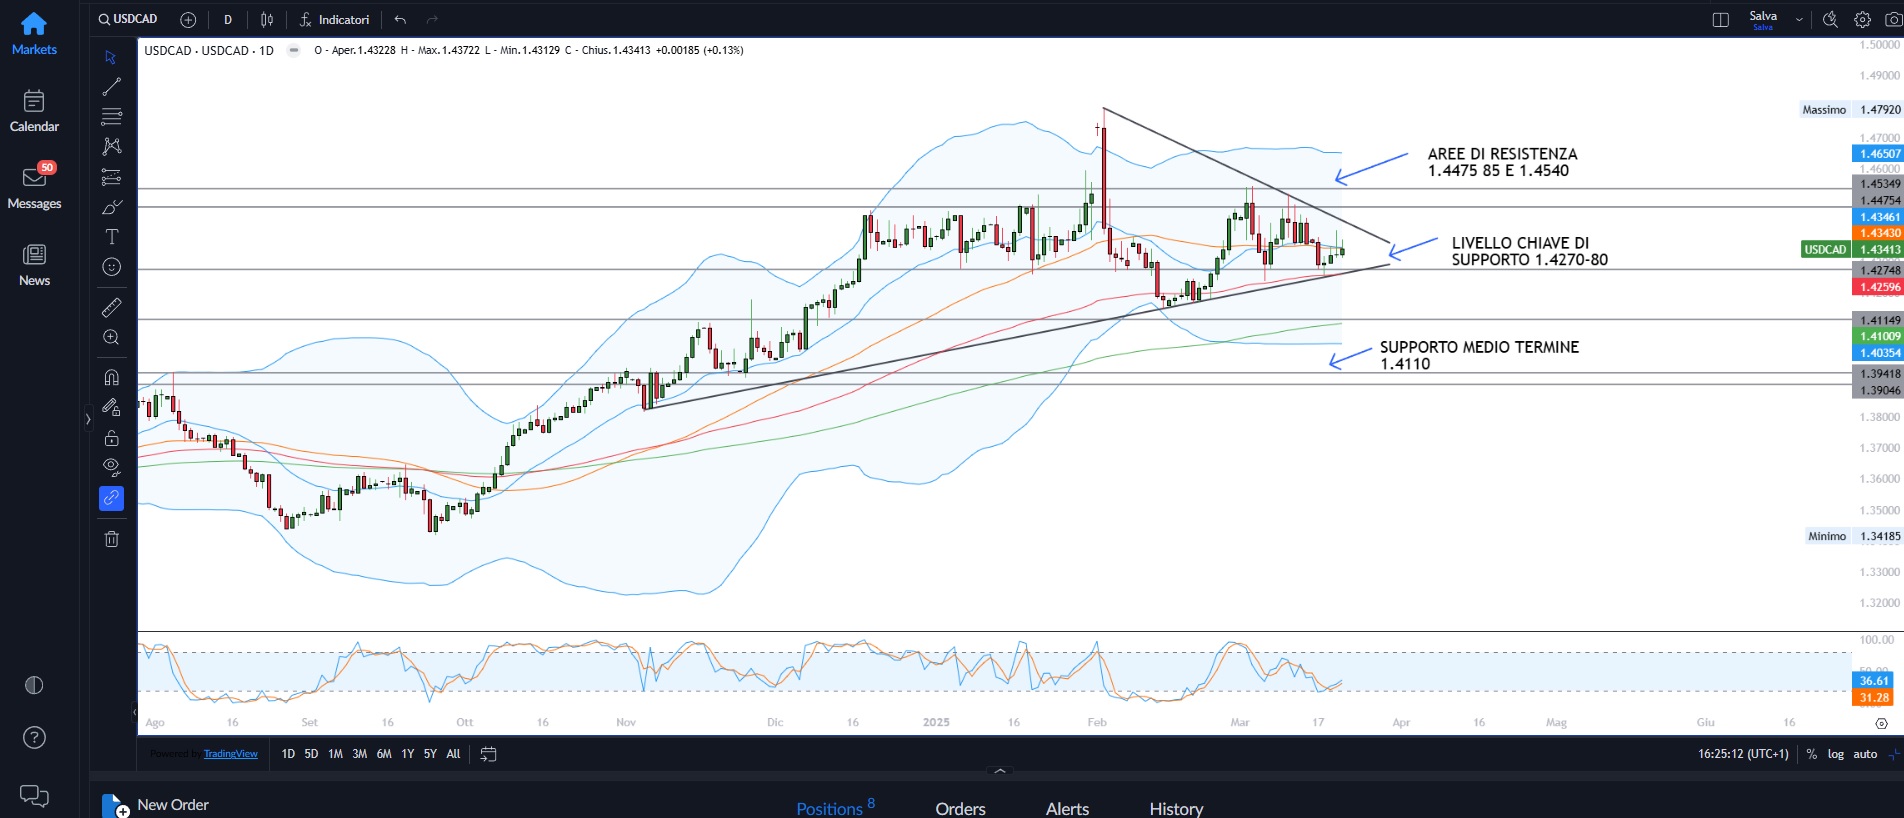Expand the bottom panel with the chevron
Image resolution: width=1904 pixels, height=818 pixels.
click(x=999, y=771)
